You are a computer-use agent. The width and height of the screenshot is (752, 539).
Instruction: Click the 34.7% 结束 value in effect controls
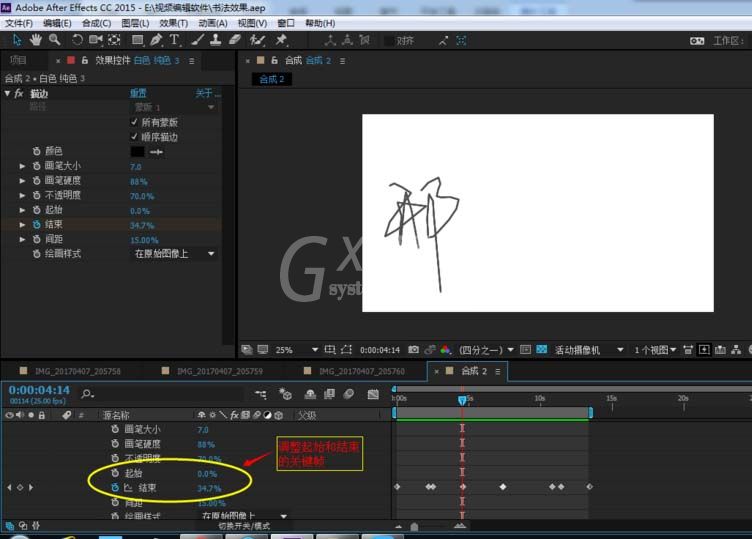click(142, 225)
